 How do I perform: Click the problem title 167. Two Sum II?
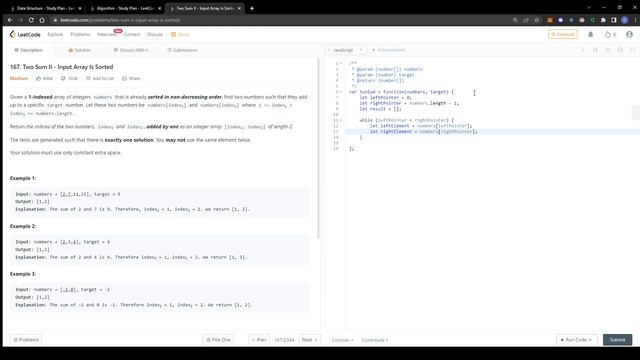61,67
